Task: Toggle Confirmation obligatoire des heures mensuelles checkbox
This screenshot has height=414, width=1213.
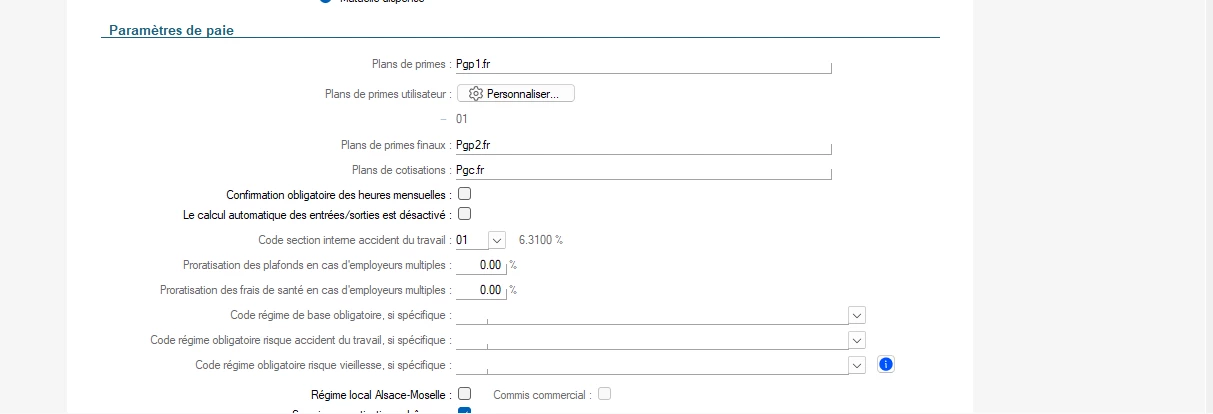Action: [x=464, y=193]
